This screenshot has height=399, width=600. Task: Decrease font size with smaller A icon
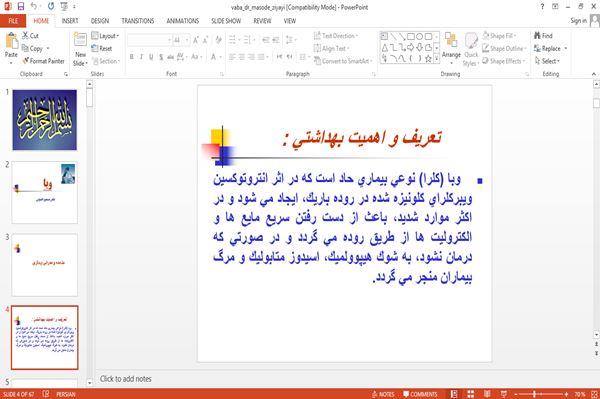pos(206,40)
